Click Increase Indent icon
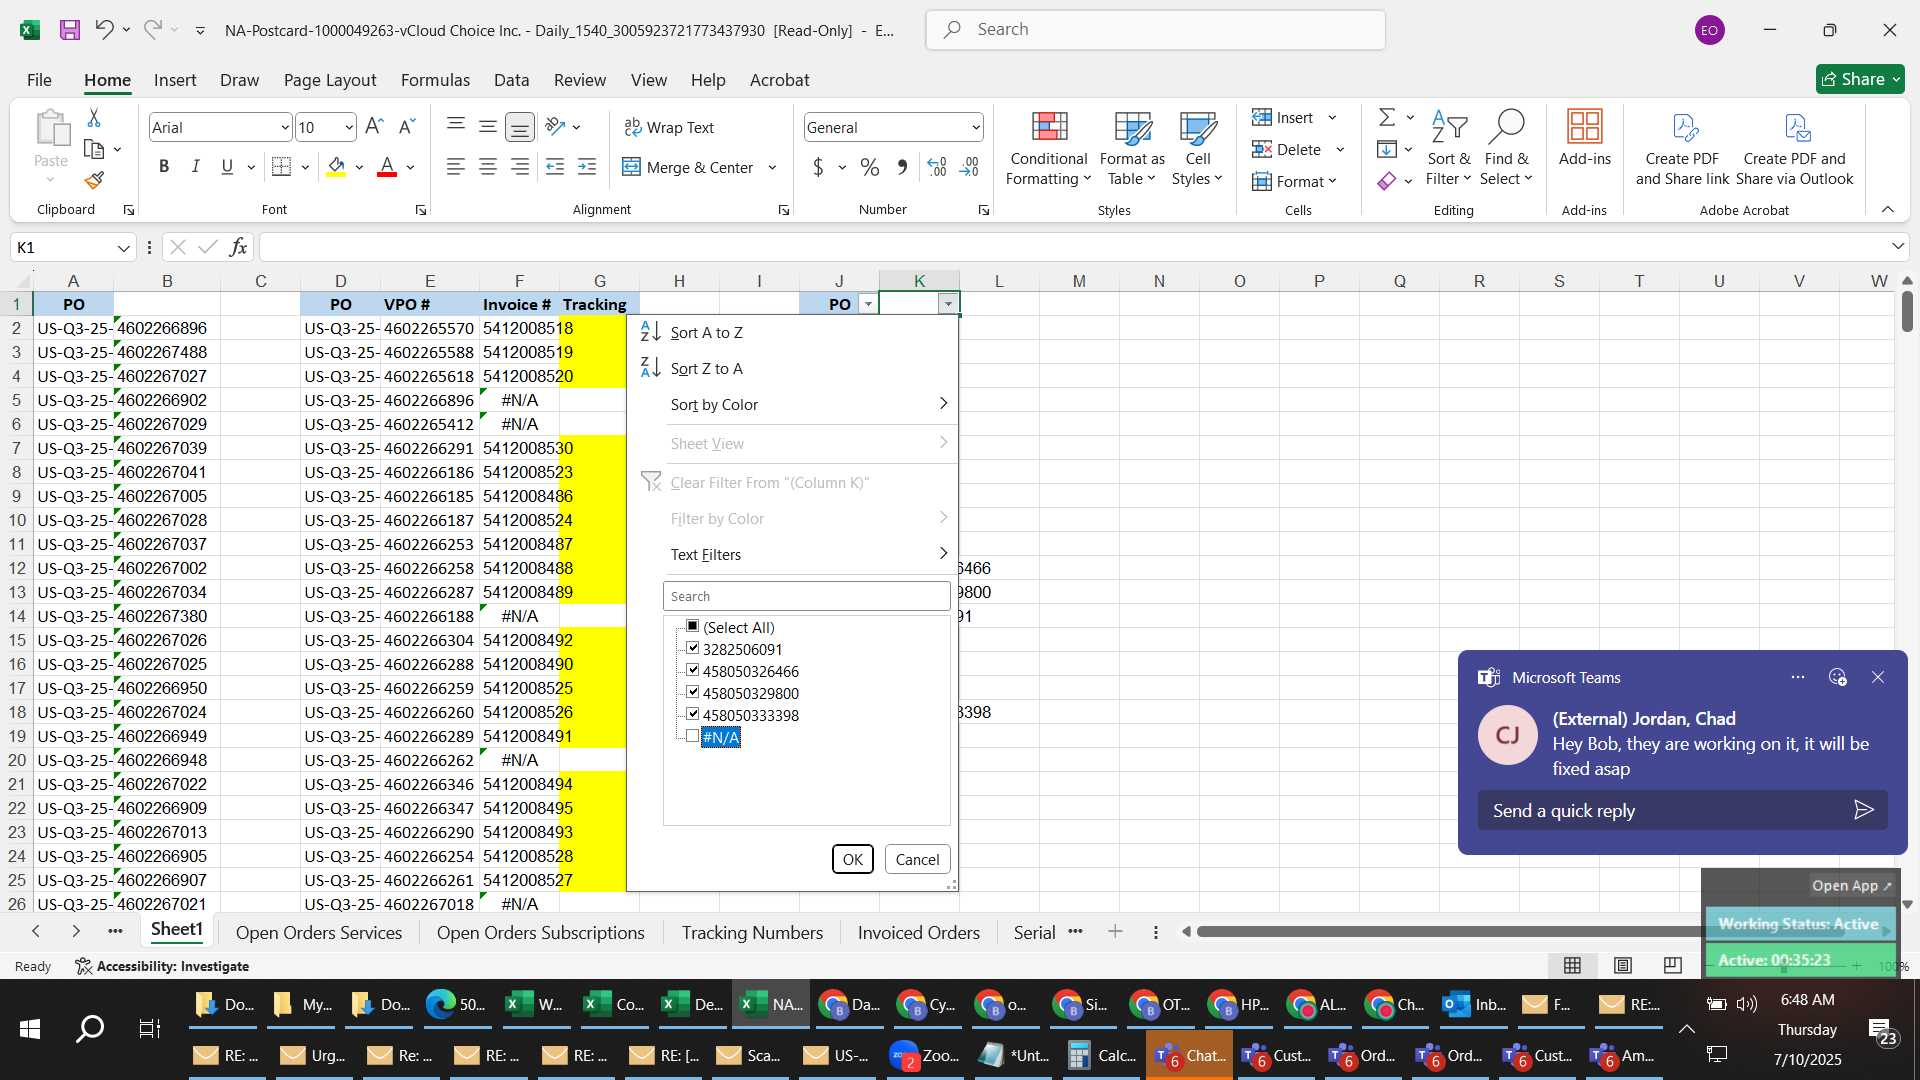Viewport: 1920px width, 1080px height. tap(587, 167)
